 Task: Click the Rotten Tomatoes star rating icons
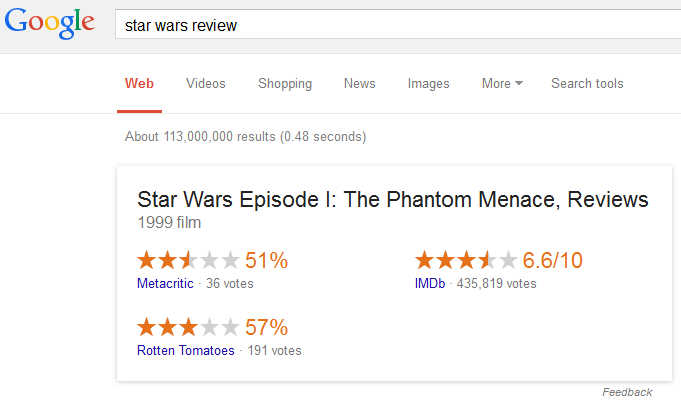(x=188, y=327)
